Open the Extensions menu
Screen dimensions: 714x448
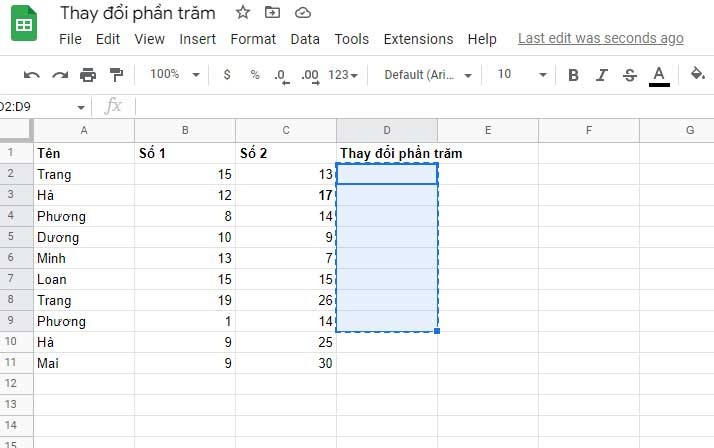coord(418,39)
